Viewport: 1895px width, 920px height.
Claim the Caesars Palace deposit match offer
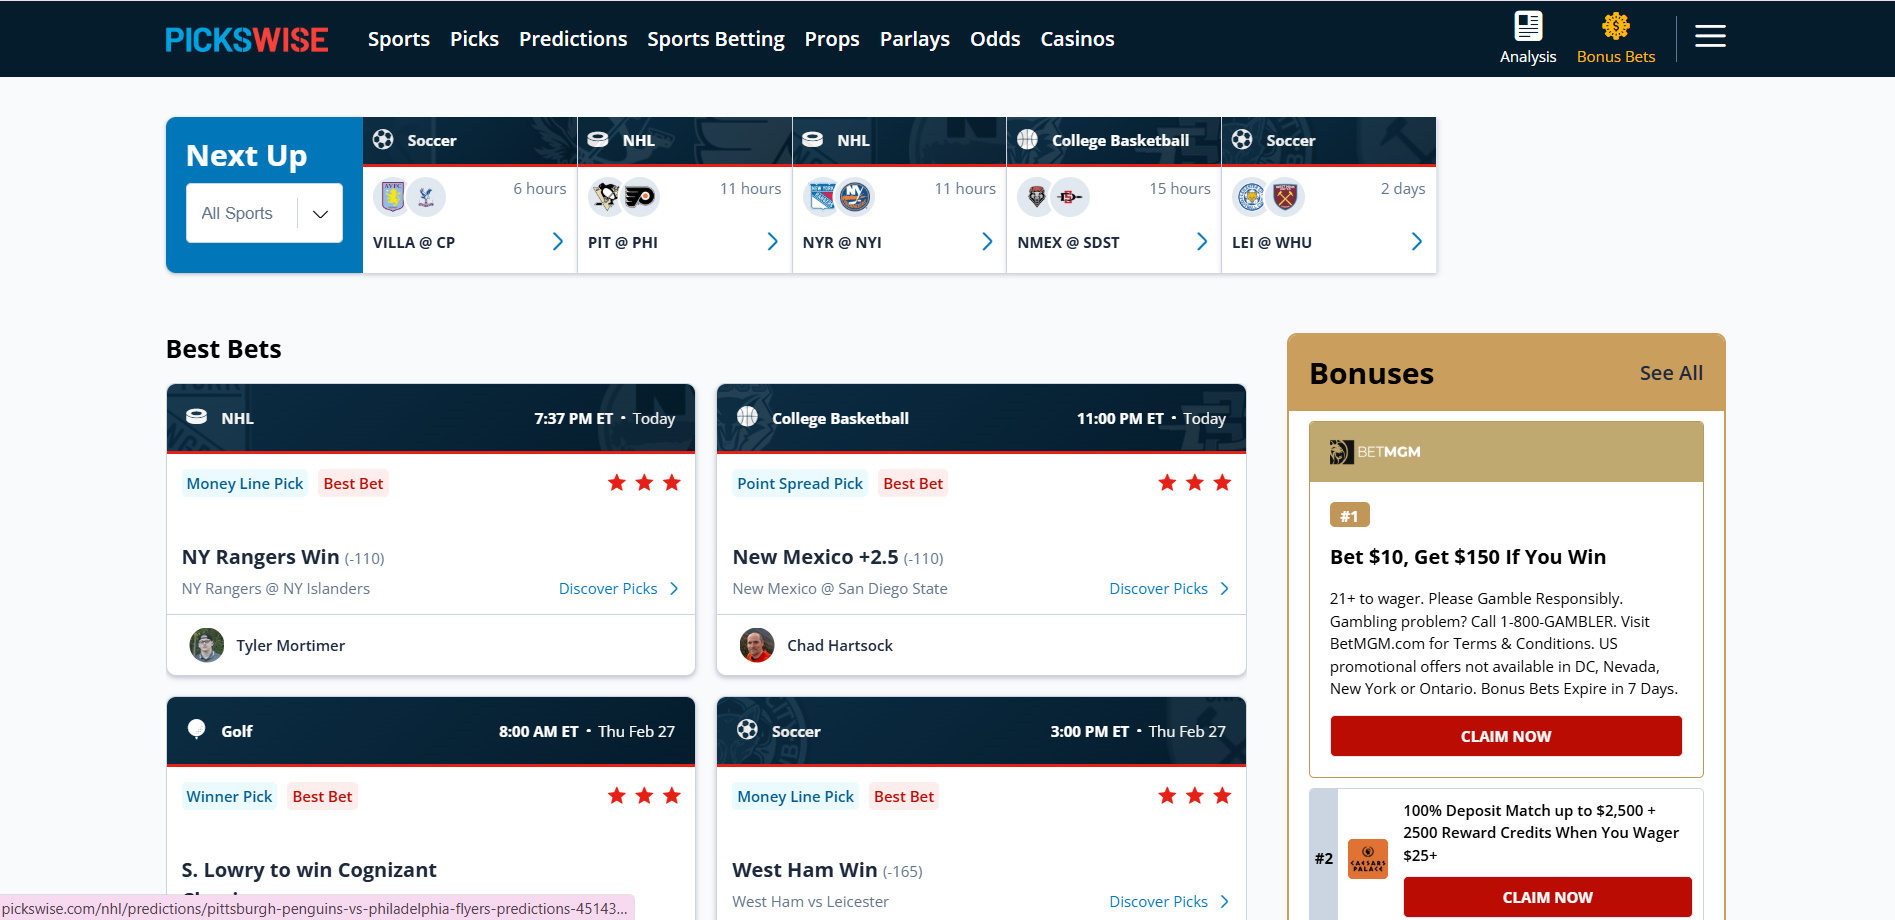click(1547, 897)
